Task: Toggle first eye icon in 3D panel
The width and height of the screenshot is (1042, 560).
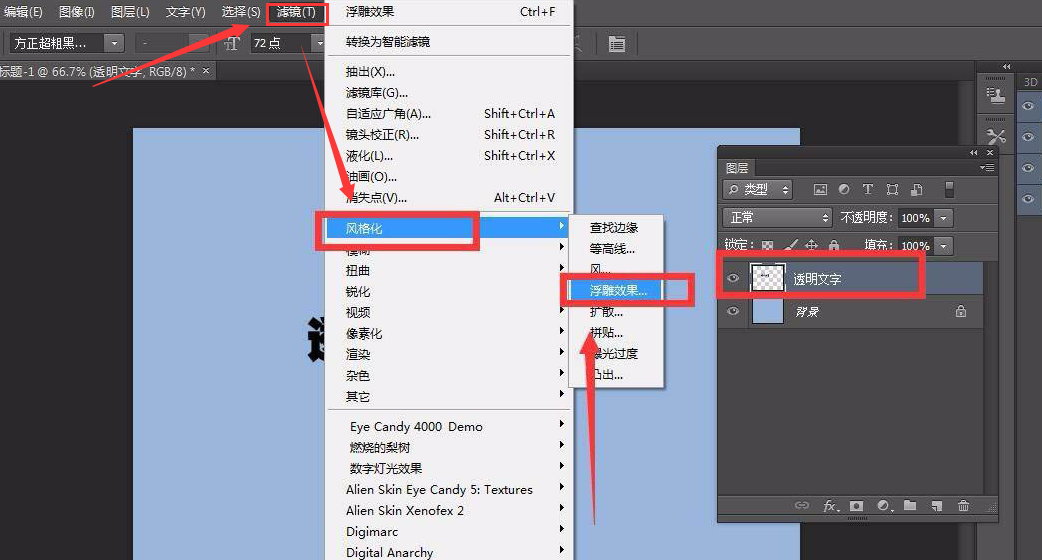Action: pos(1028,106)
